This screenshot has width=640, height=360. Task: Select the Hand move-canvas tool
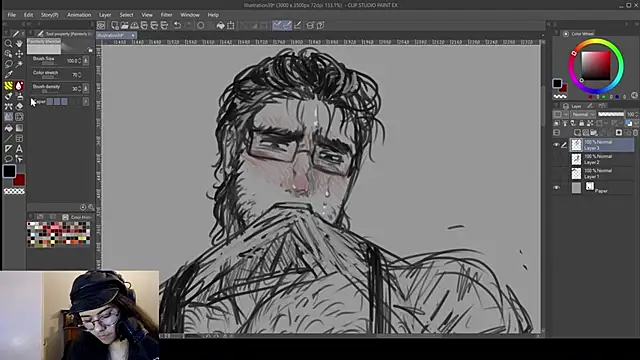(19, 43)
